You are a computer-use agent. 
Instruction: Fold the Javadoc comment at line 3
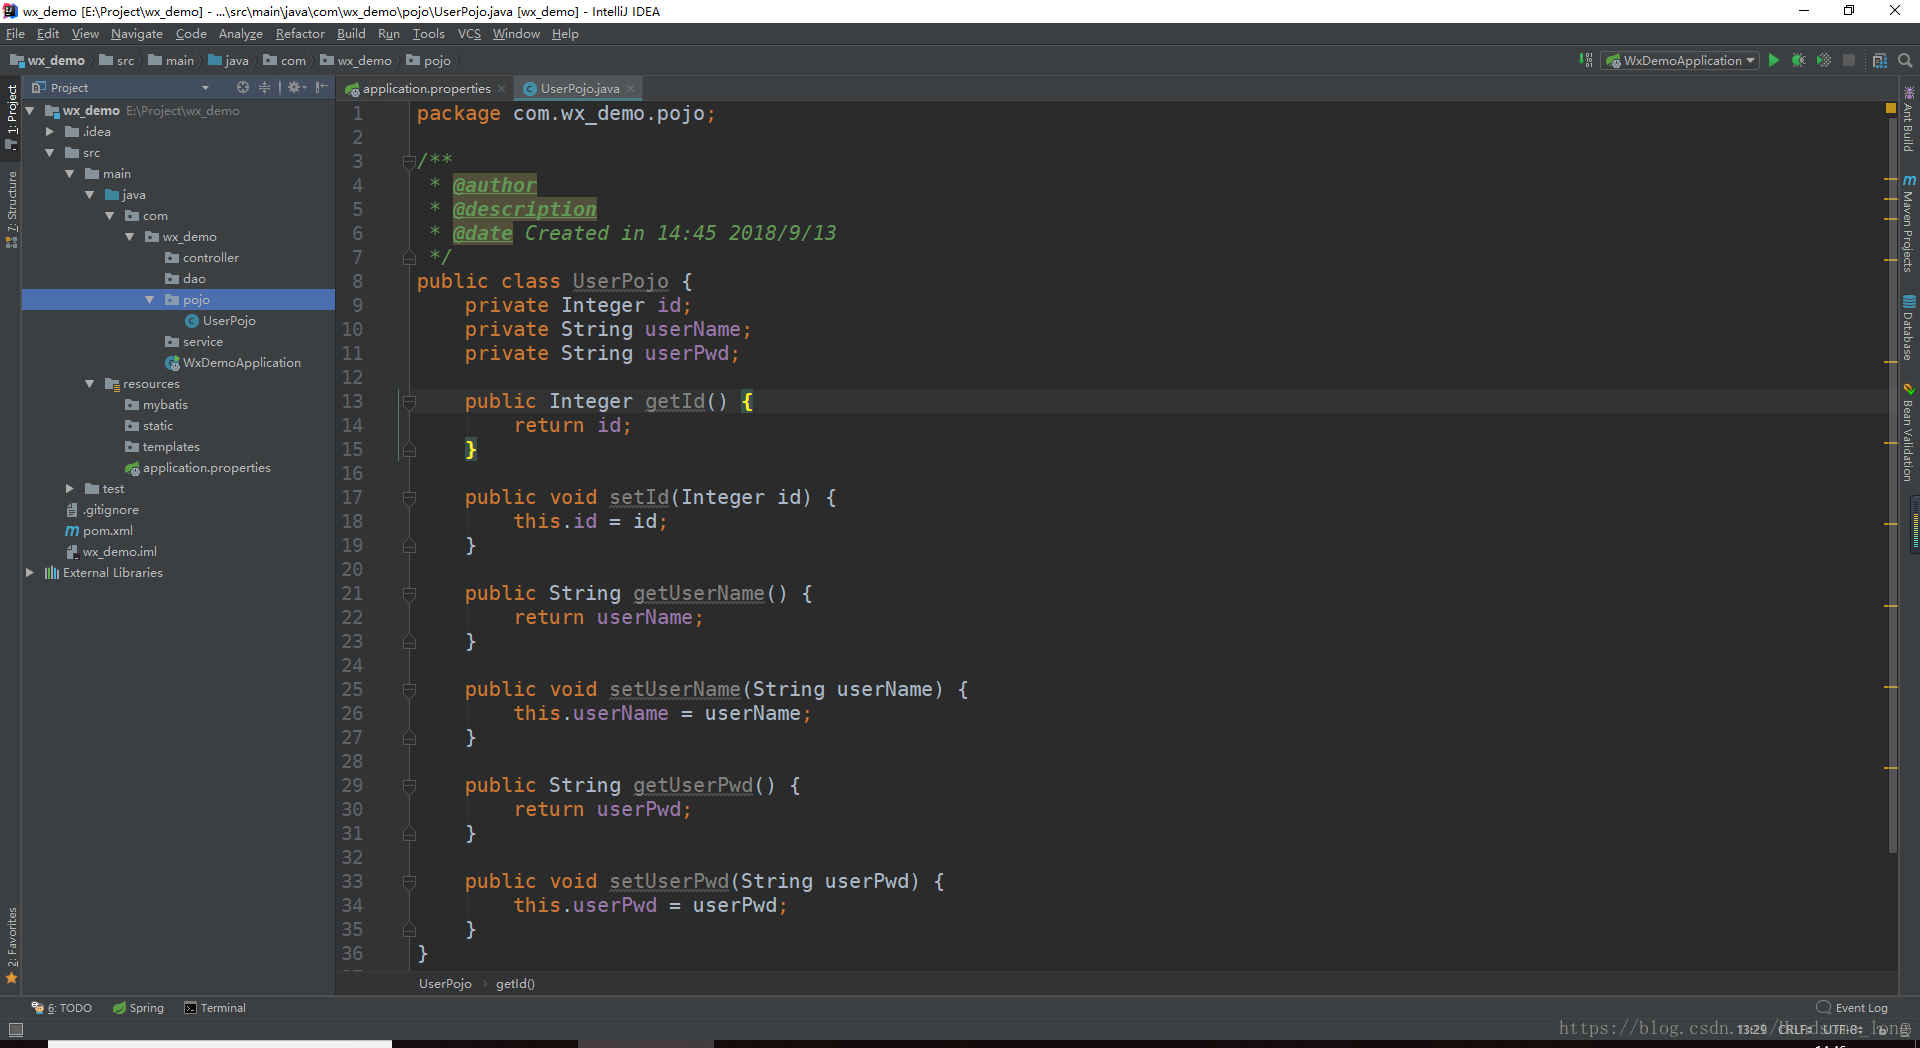[x=409, y=161]
